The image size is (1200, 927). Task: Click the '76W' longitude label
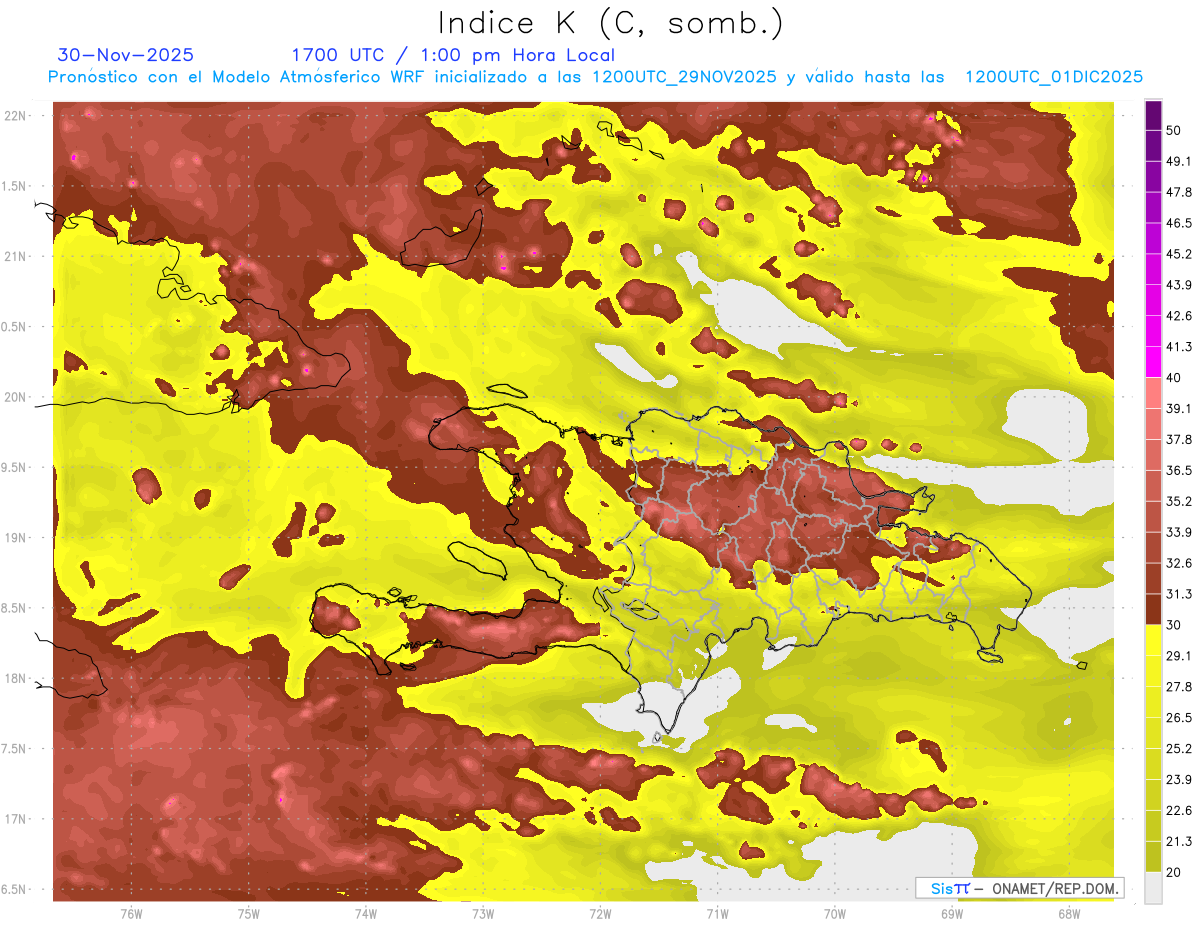(x=130, y=913)
